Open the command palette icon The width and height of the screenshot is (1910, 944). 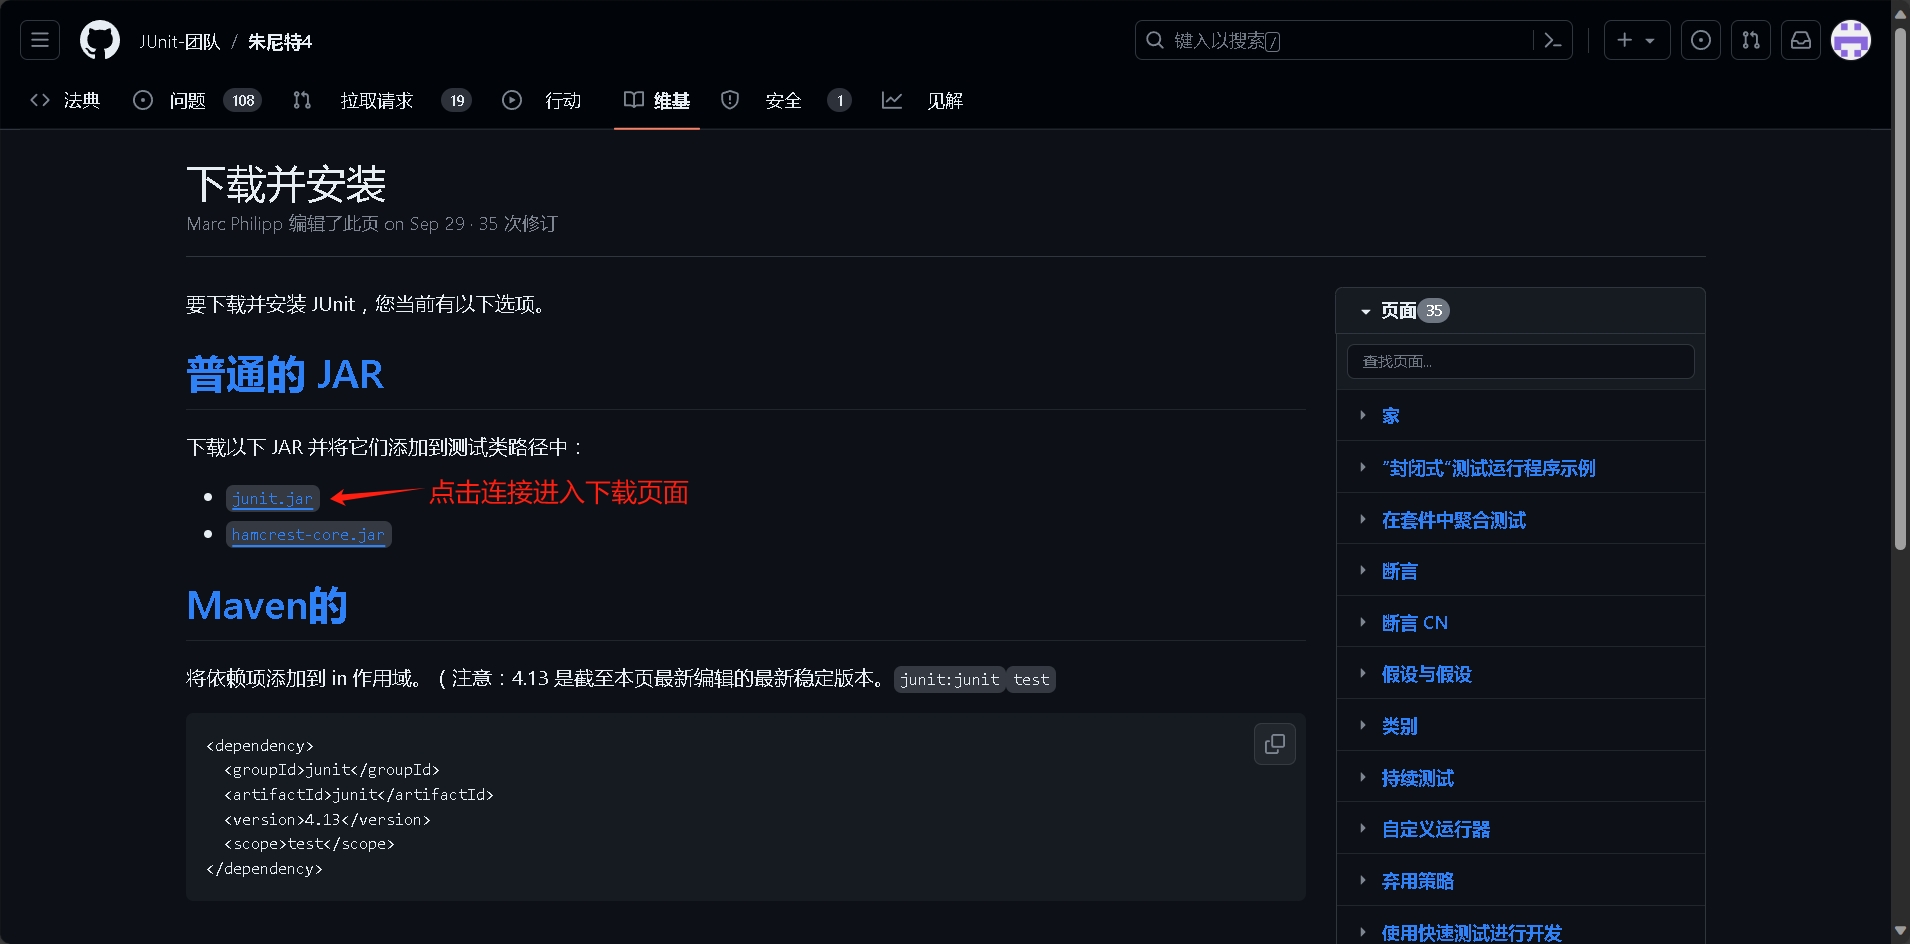1553,40
